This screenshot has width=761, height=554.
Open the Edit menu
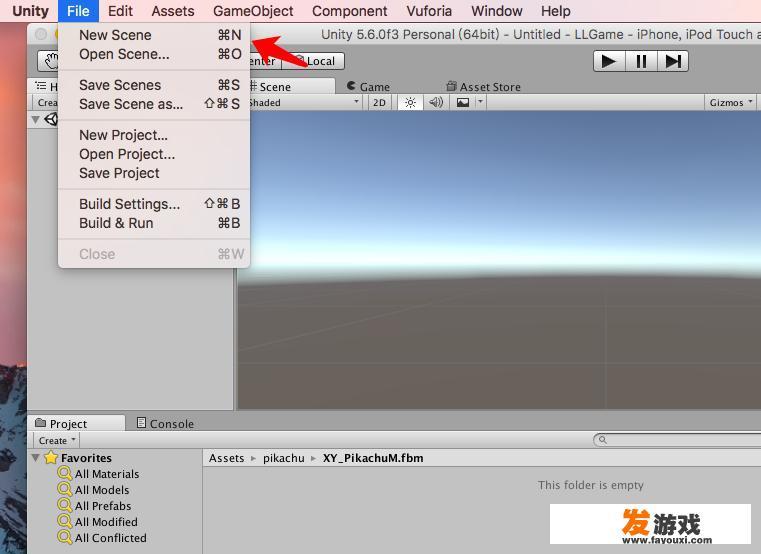[120, 11]
